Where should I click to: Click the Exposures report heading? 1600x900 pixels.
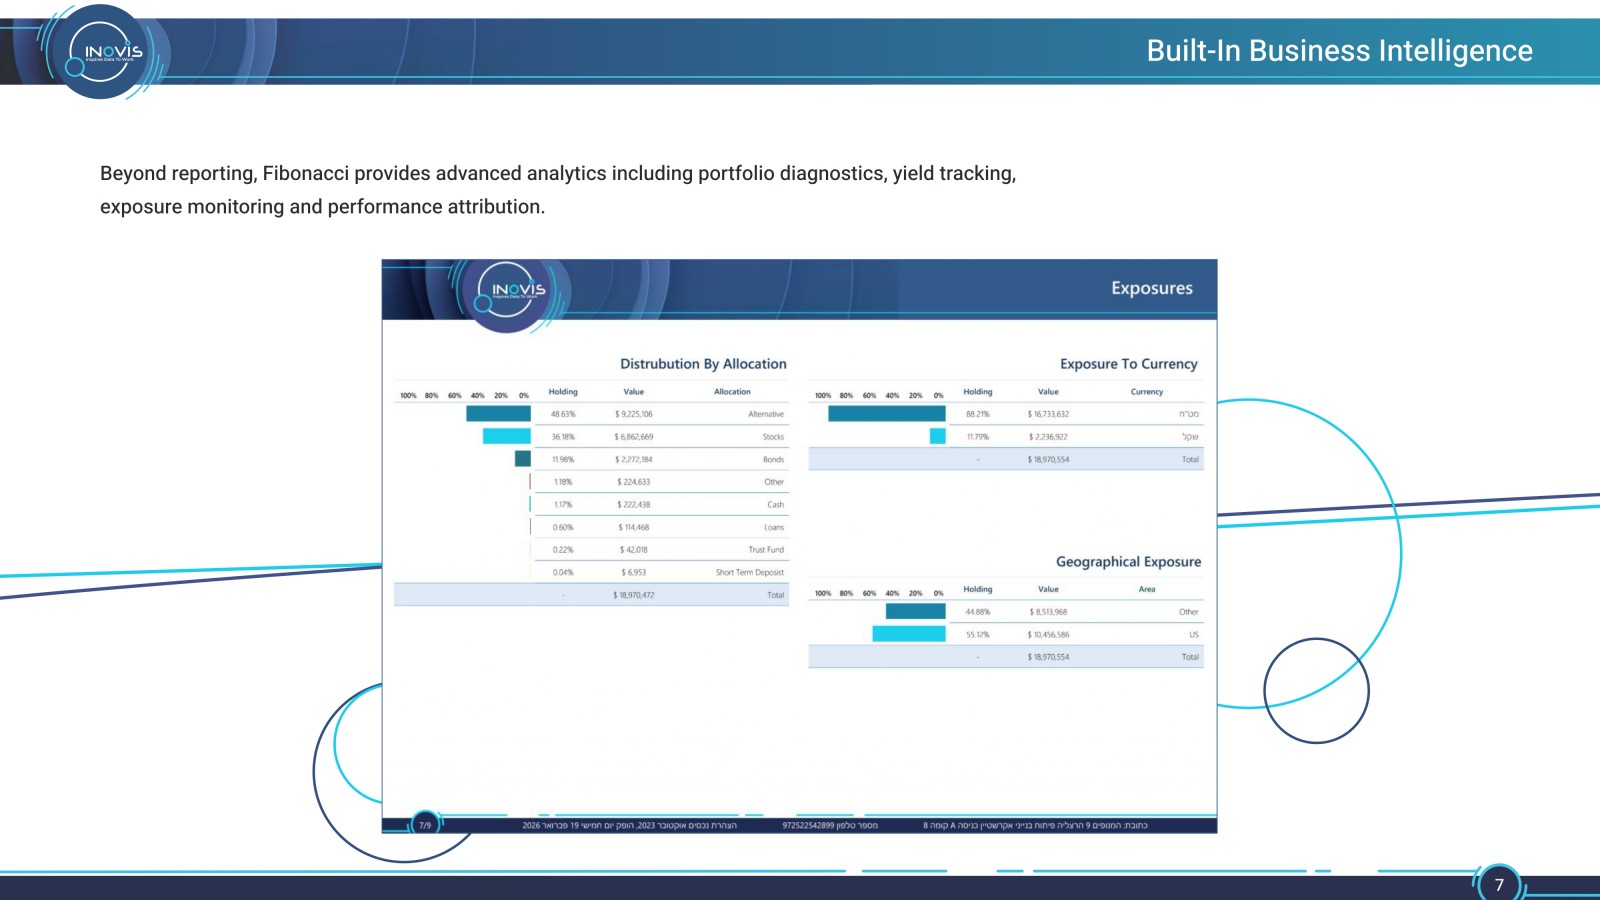[1152, 288]
